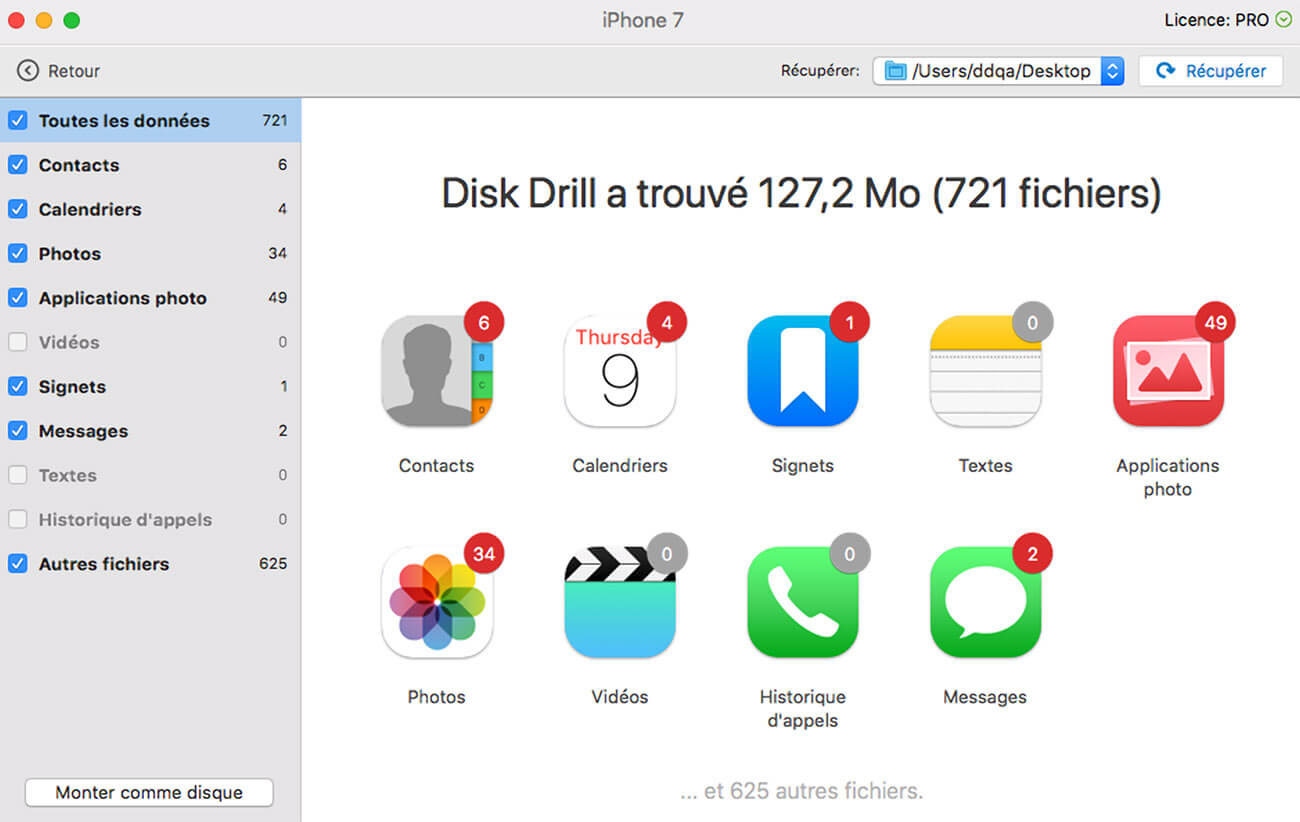Check the Textes checkbox in sidebar
This screenshot has width=1300, height=822.
coord(17,475)
